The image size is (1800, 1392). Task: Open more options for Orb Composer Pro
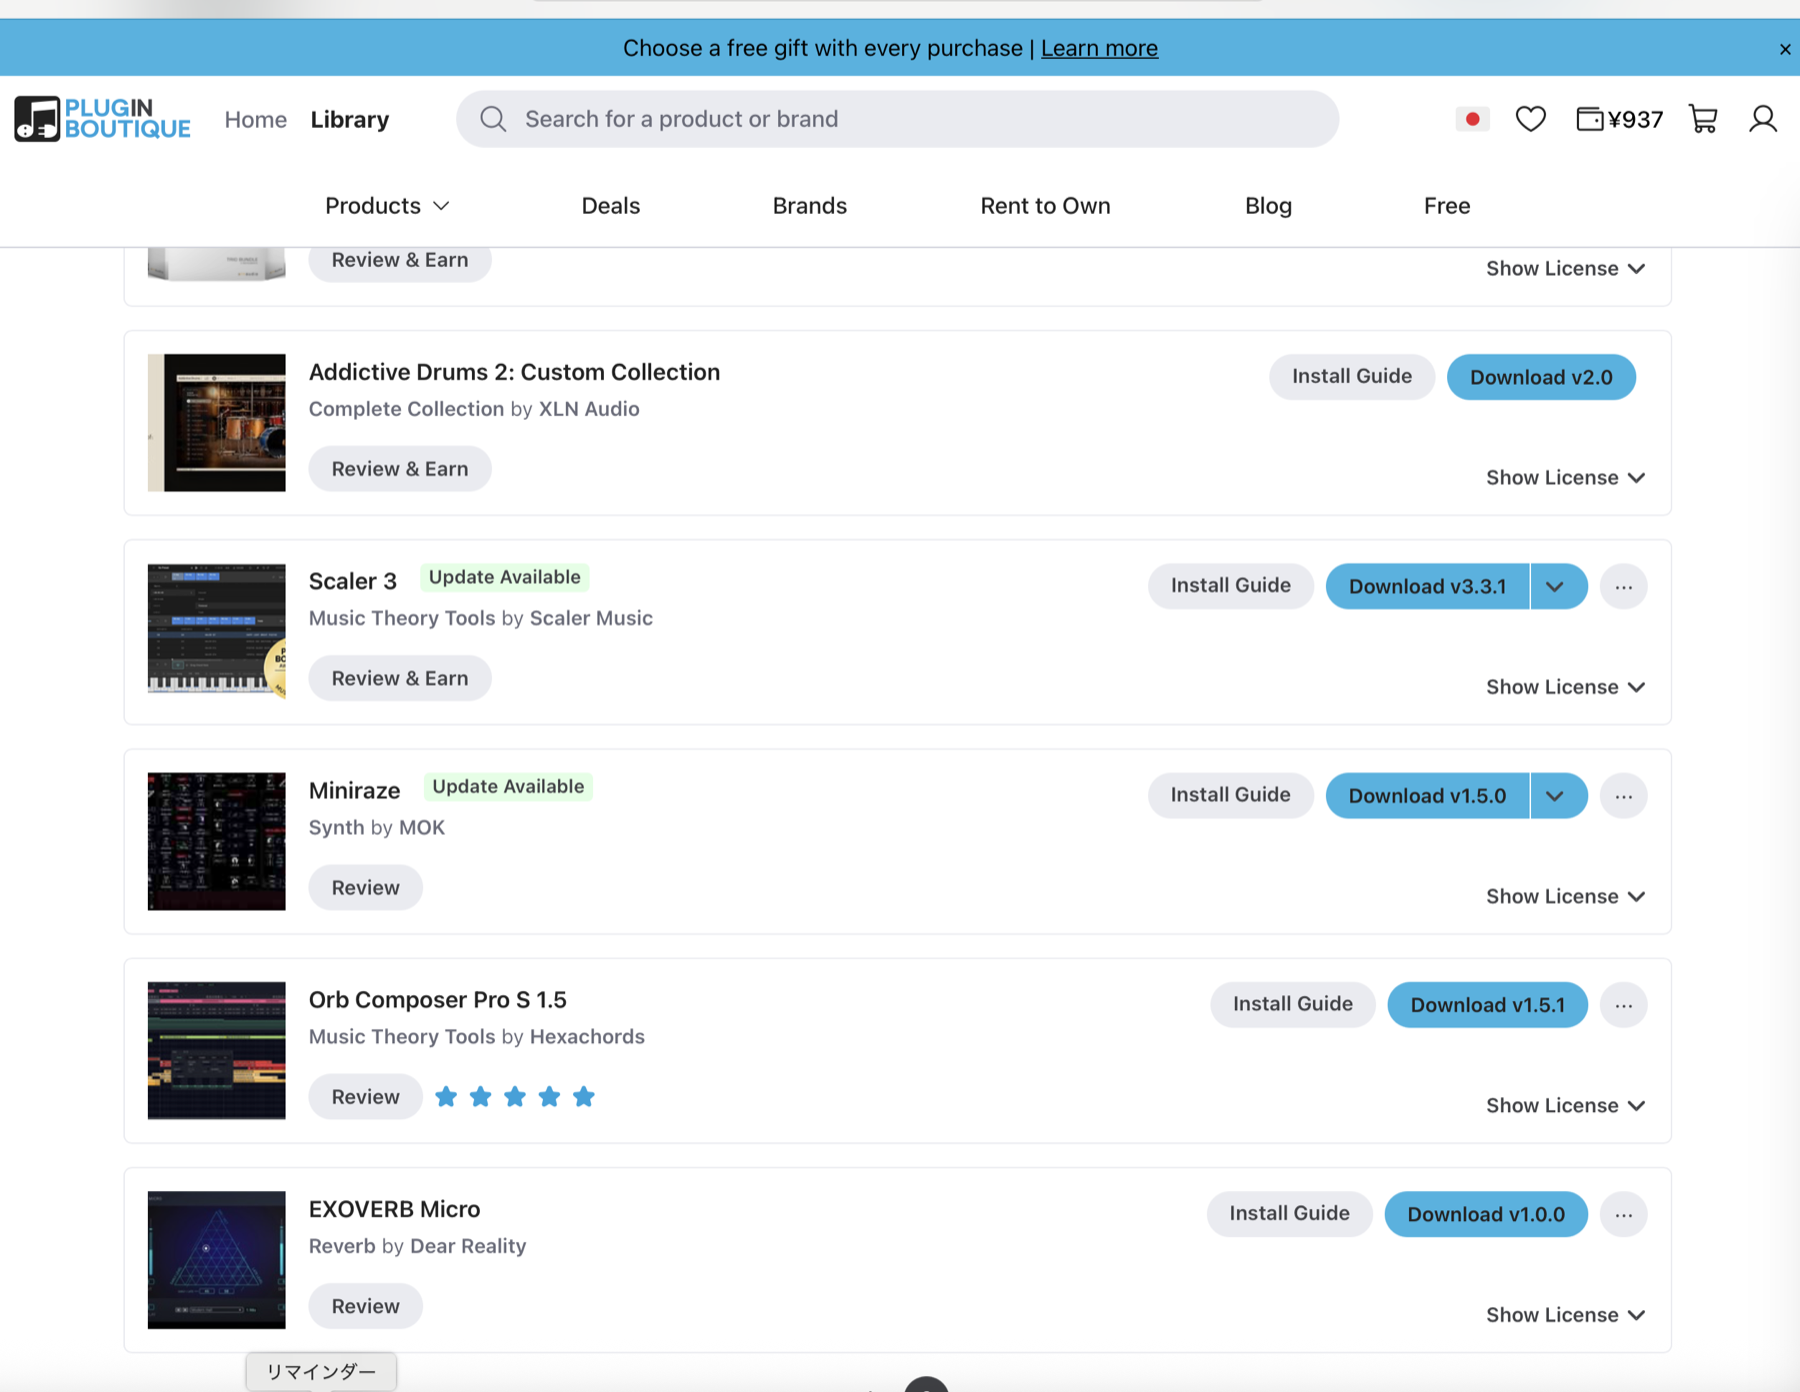click(1623, 1005)
